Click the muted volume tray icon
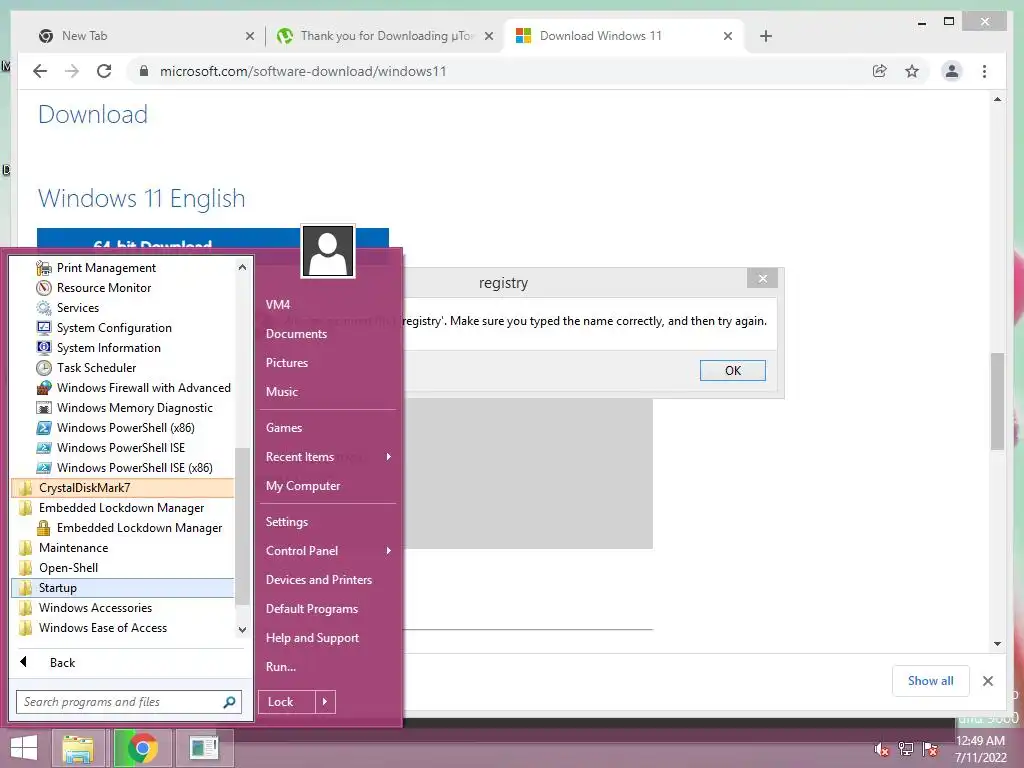This screenshot has height=768, width=1024. [x=881, y=750]
